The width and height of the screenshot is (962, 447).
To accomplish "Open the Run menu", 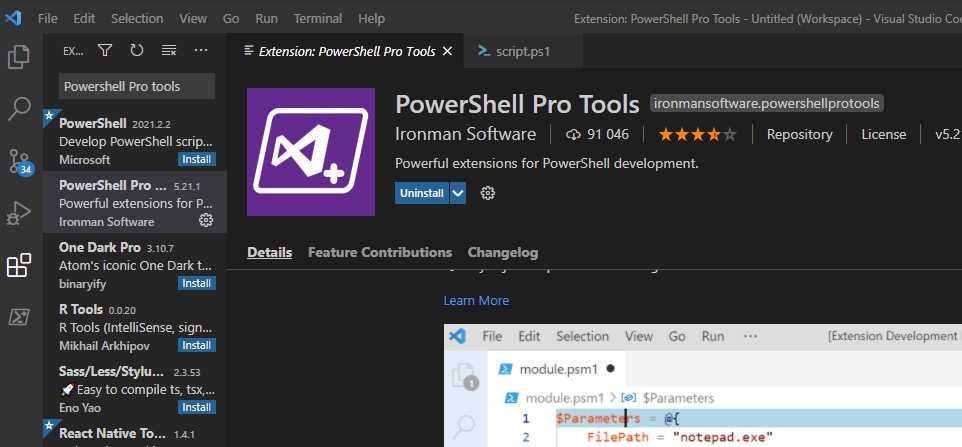I will 266,18.
